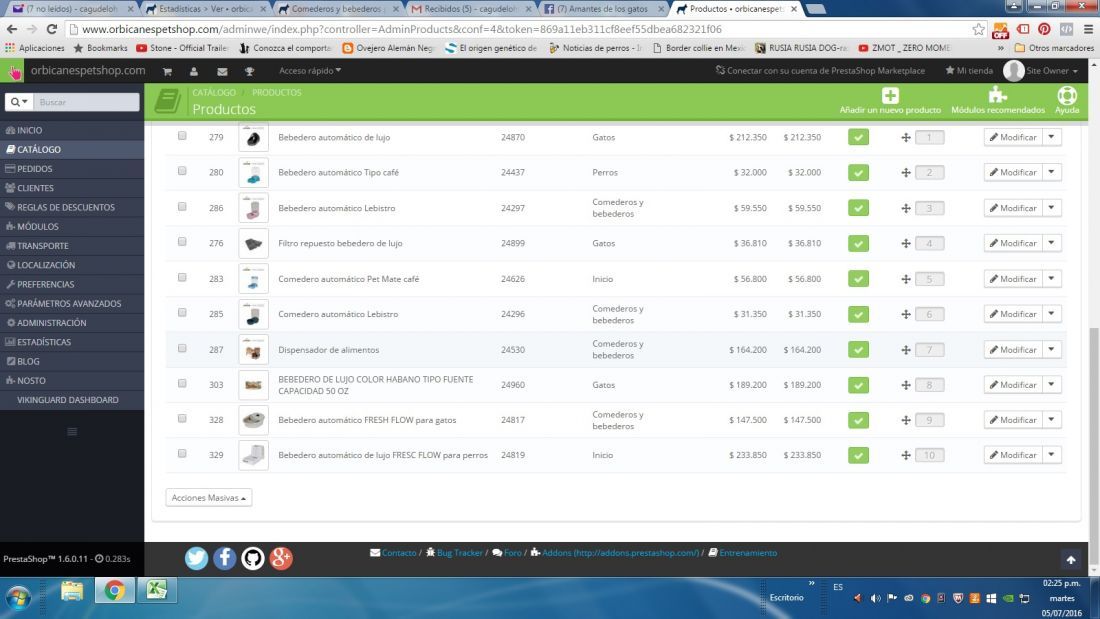Click the back-to-top arrow in footer
The width and height of the screenshot is (1100, 619).
[x=1071, y=559]
